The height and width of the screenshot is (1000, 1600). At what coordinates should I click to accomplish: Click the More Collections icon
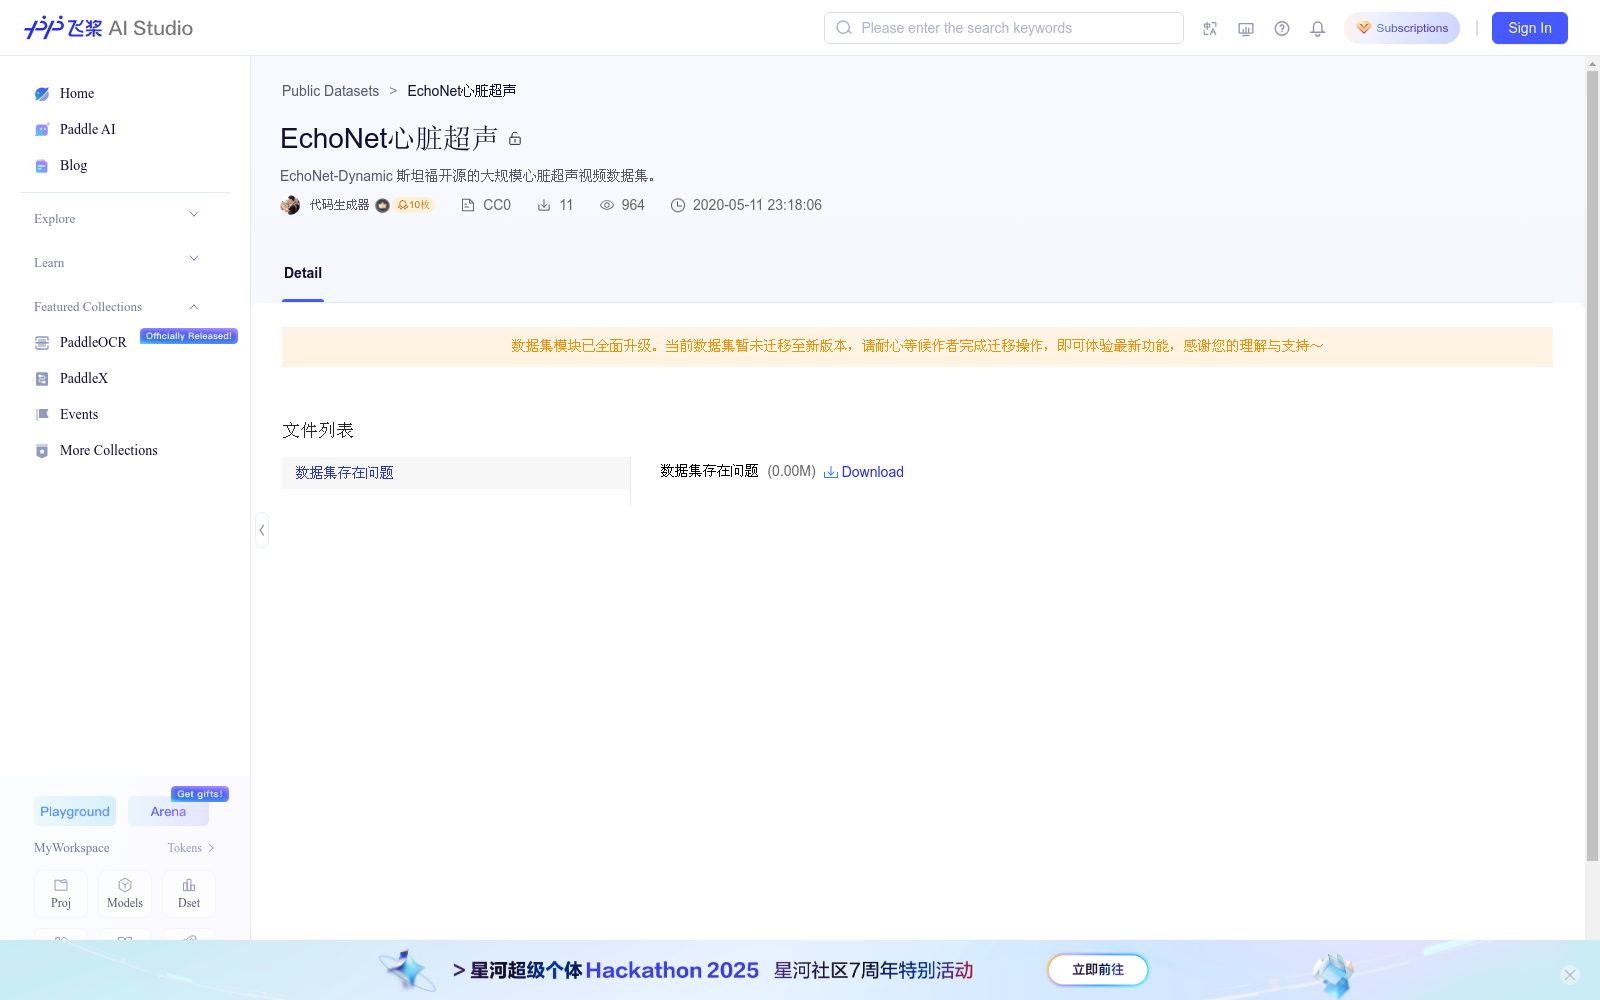(x=42, y=451)
